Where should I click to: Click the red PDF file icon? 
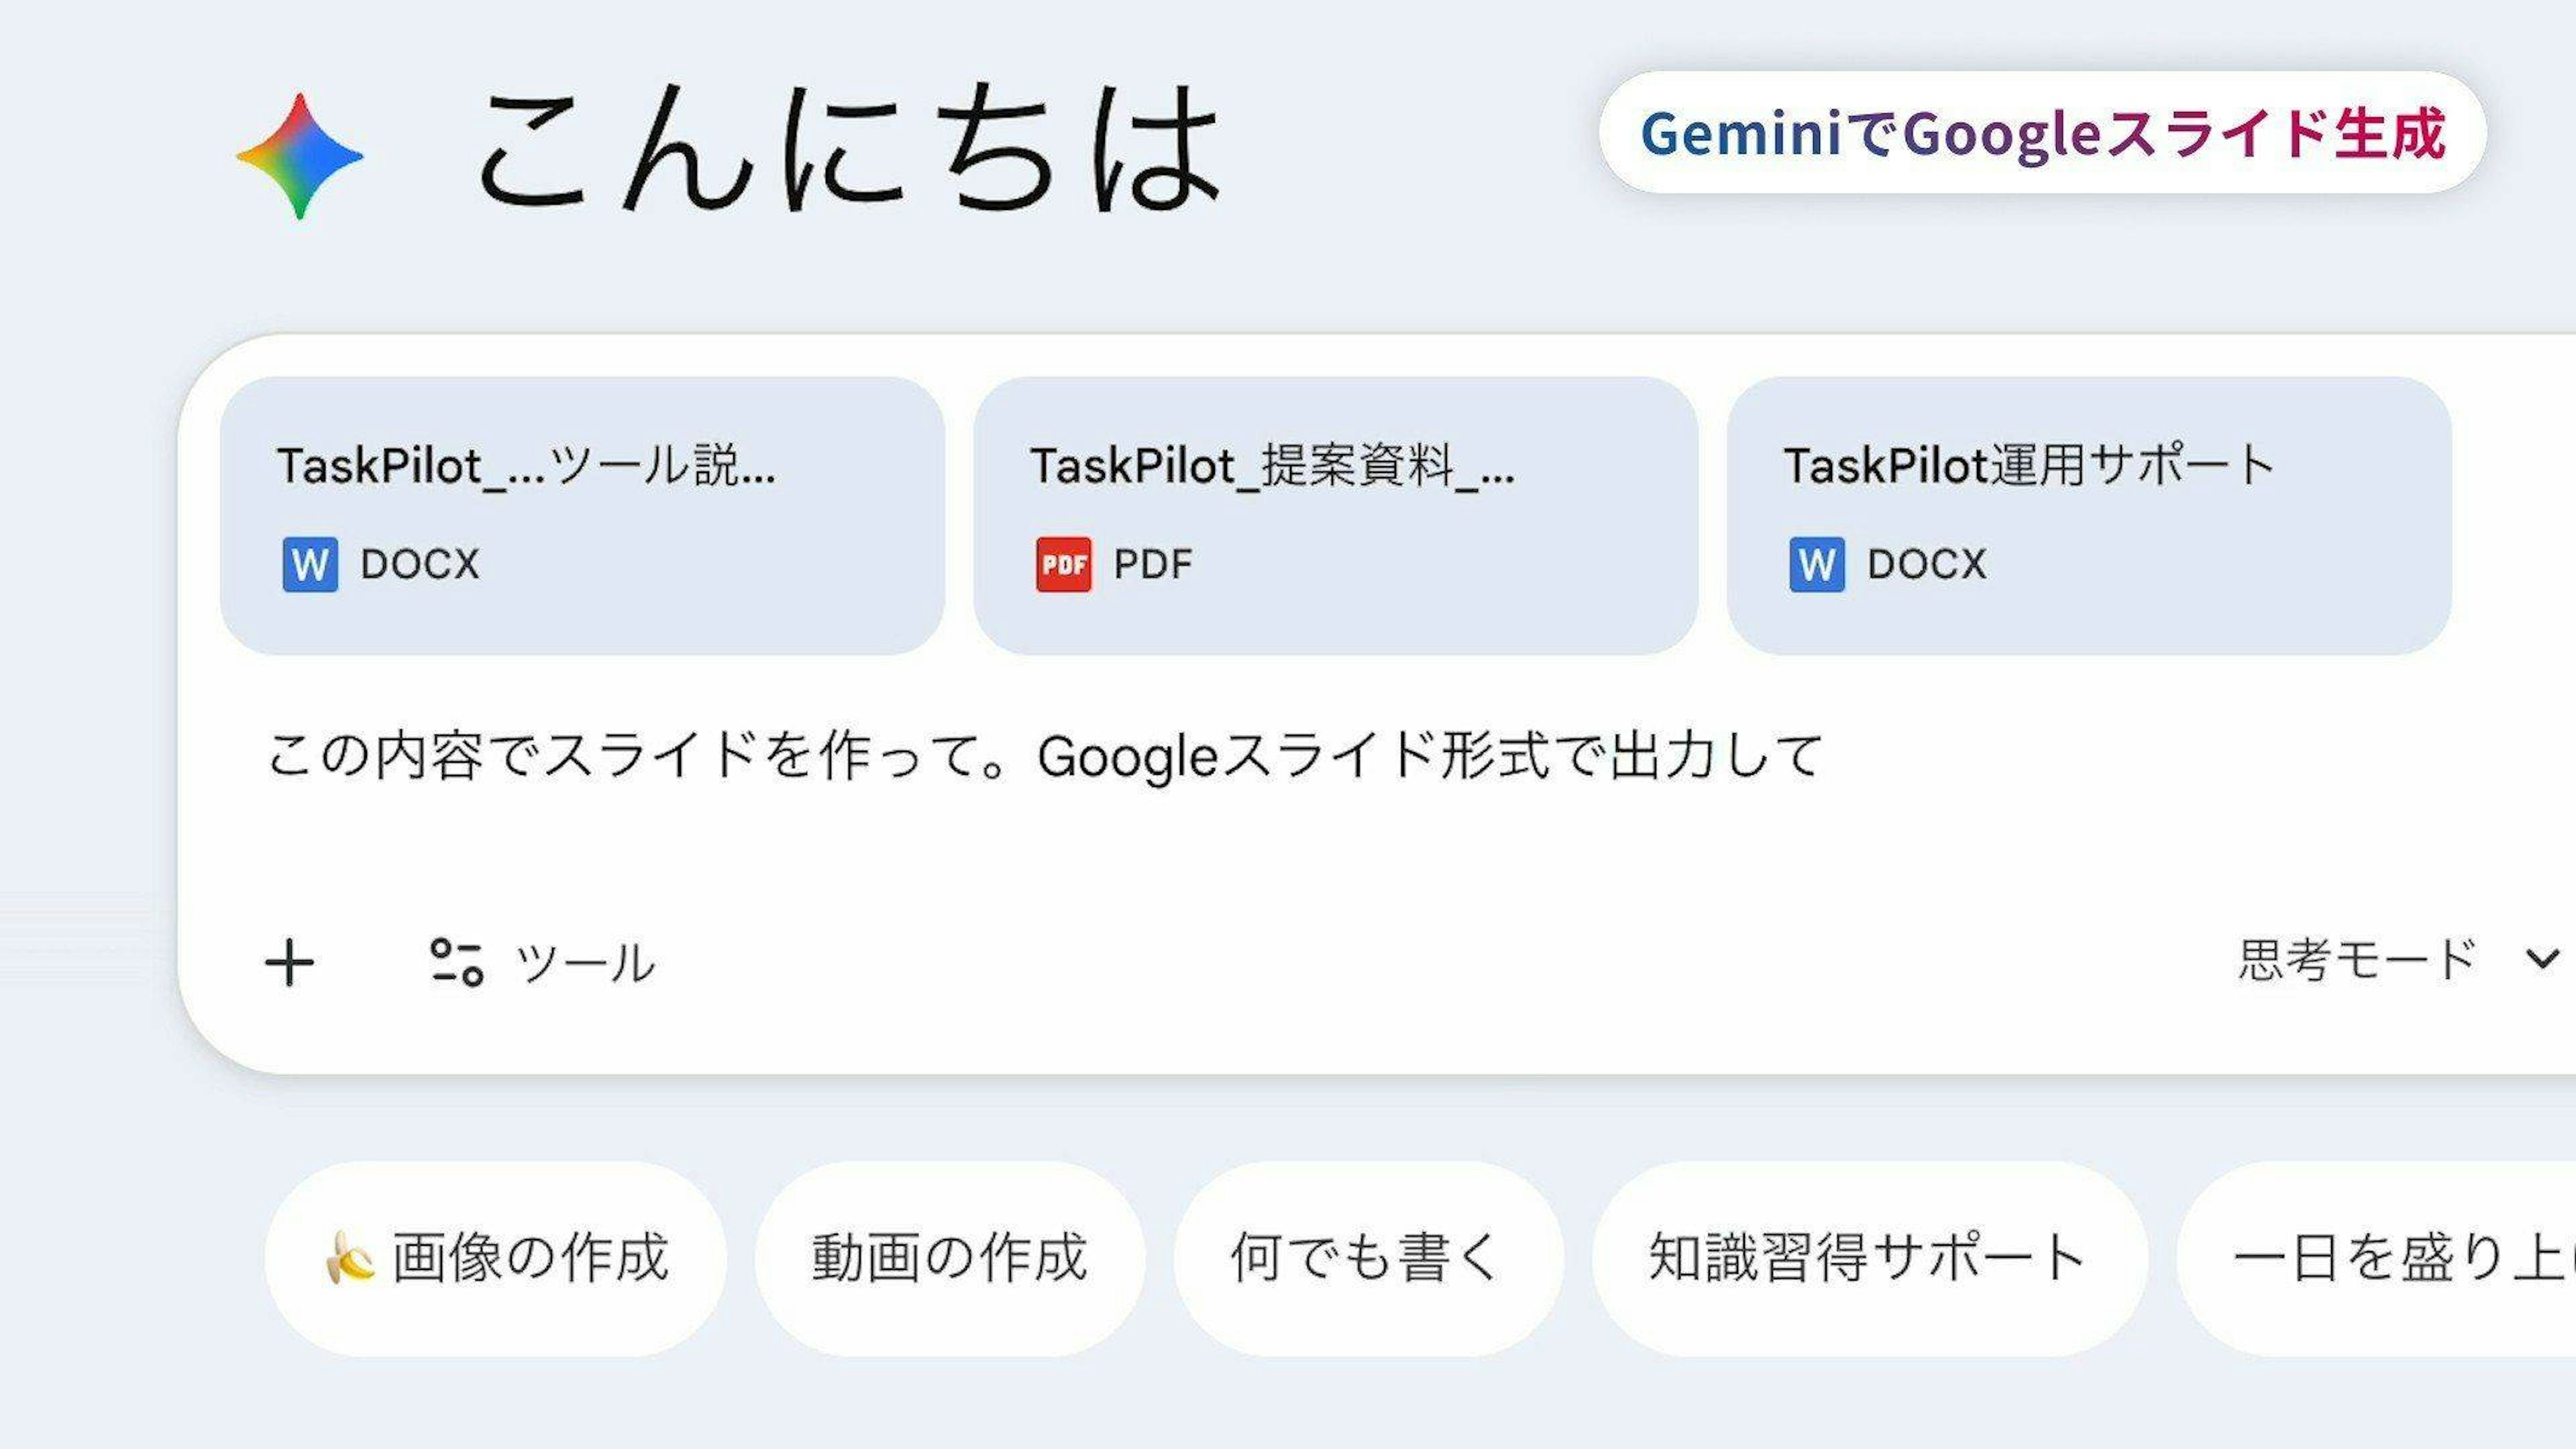tap(1063, 565)
